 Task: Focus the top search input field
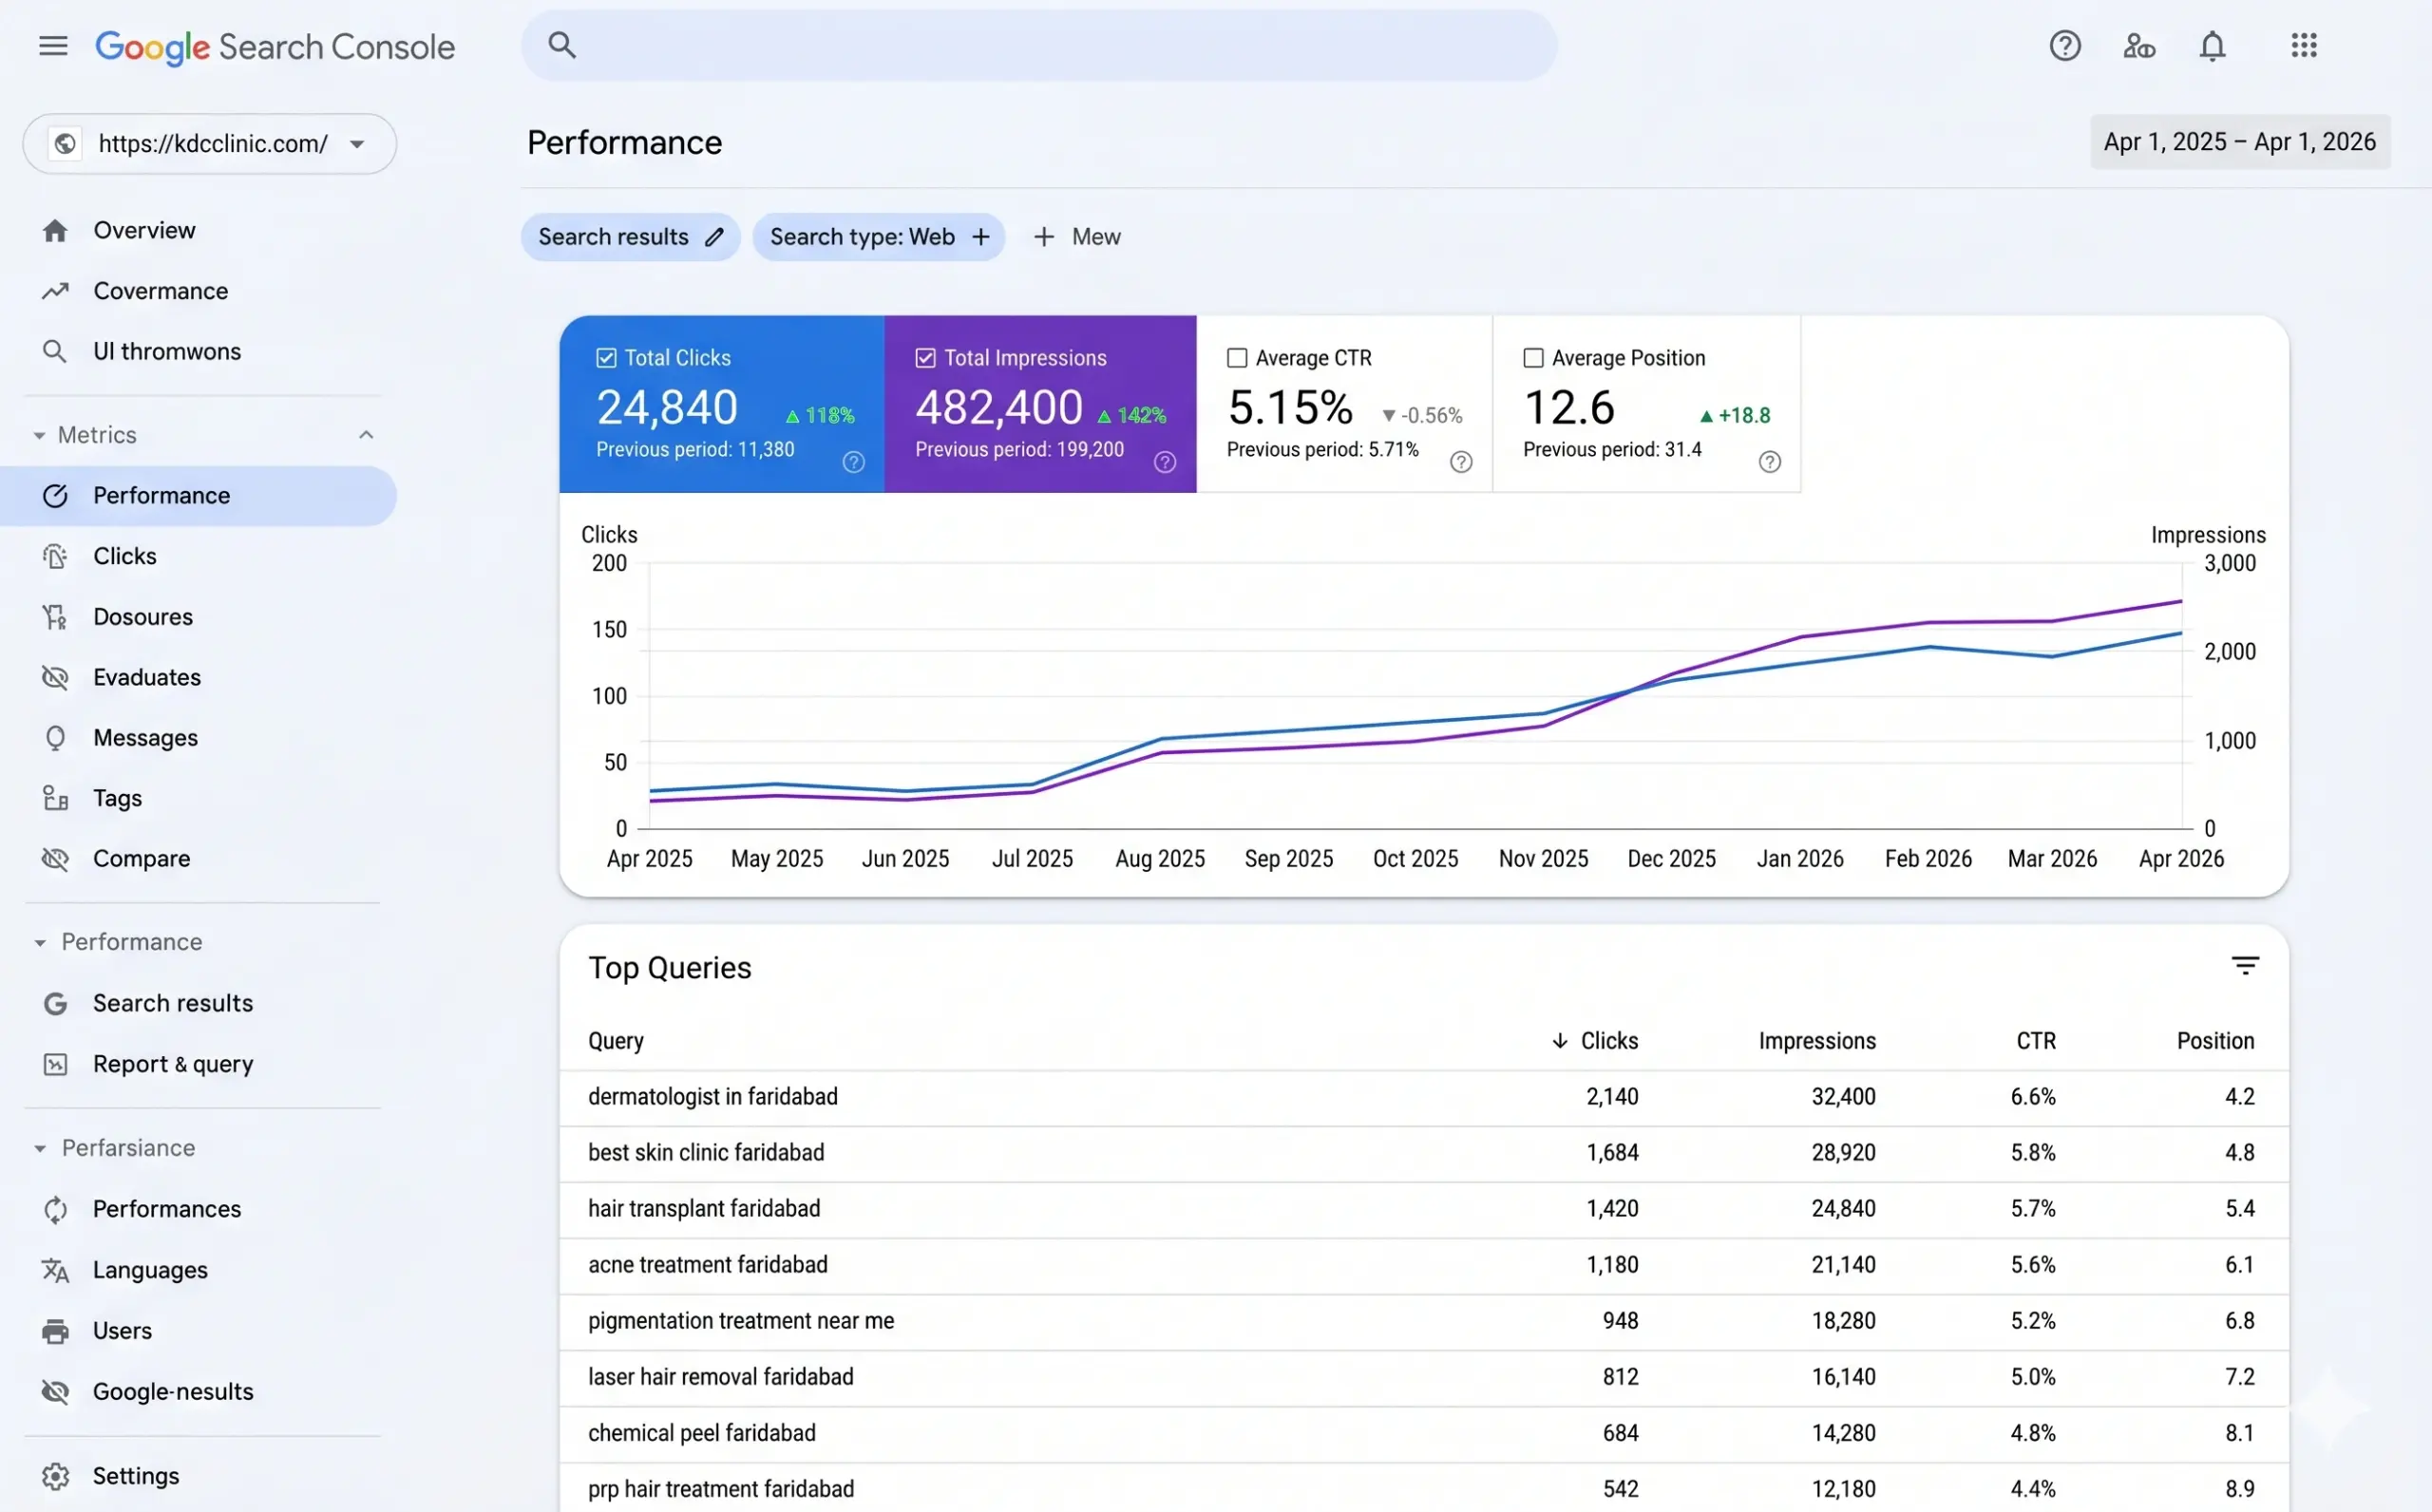[1039, 45]
